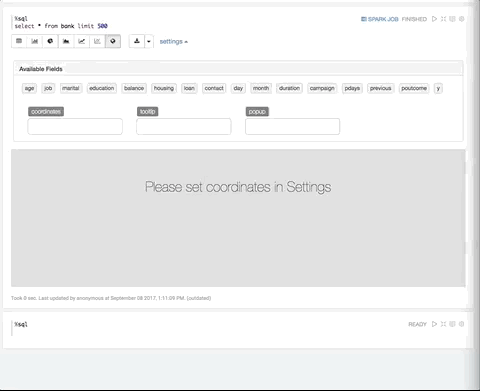Click the FINISHED status text

(x=414, y=19)
